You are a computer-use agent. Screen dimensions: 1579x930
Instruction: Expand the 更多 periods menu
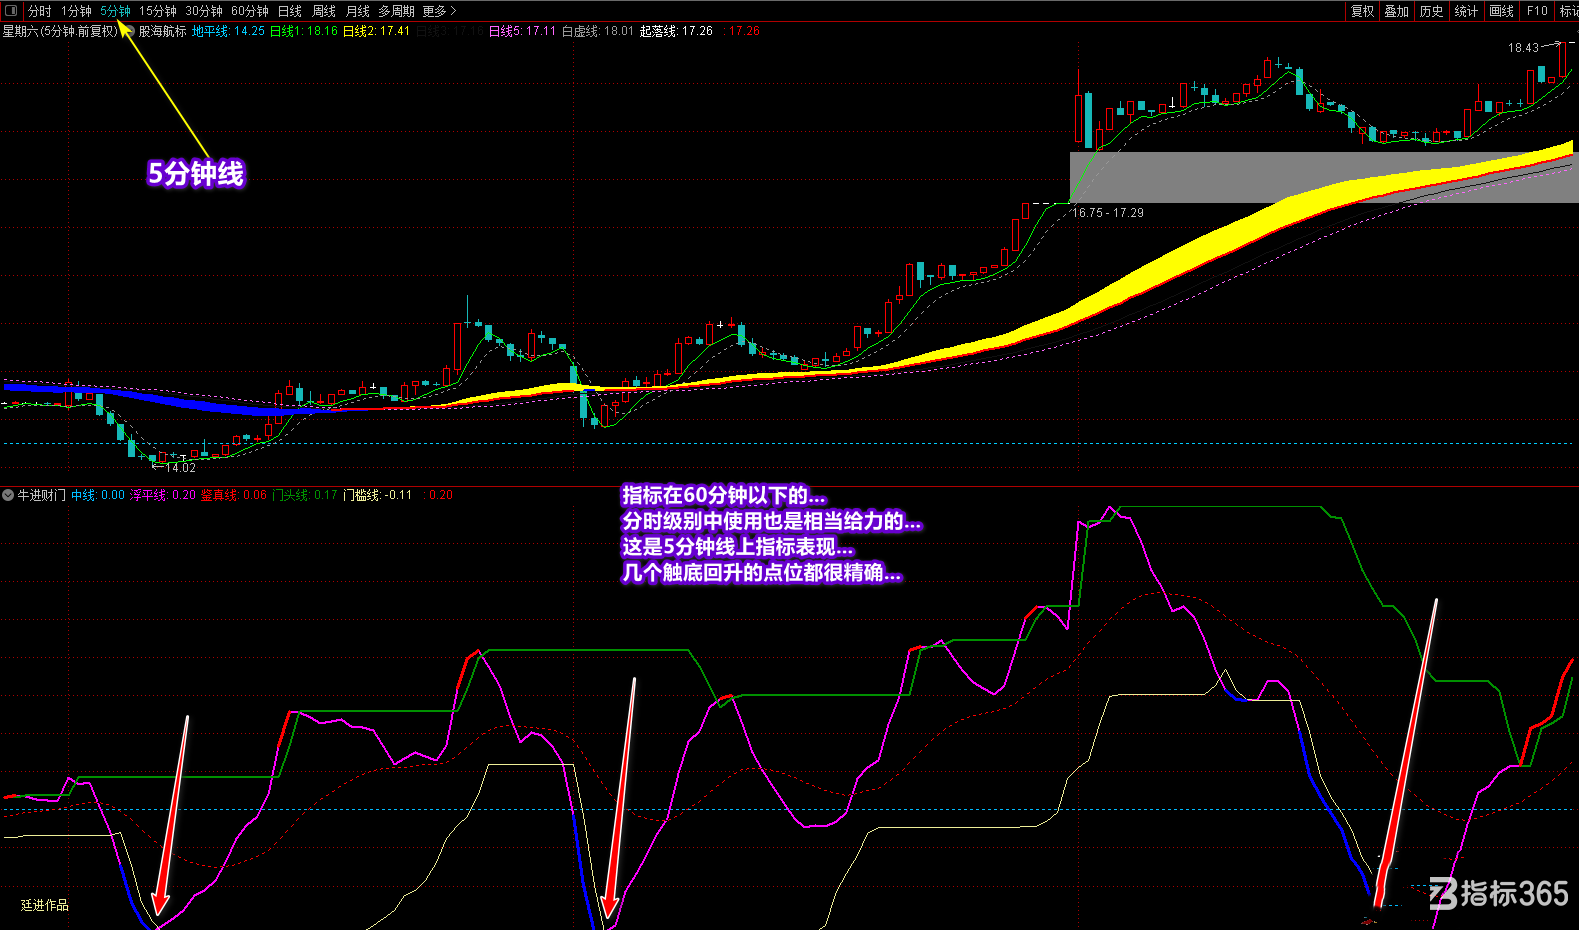[439, 11]
